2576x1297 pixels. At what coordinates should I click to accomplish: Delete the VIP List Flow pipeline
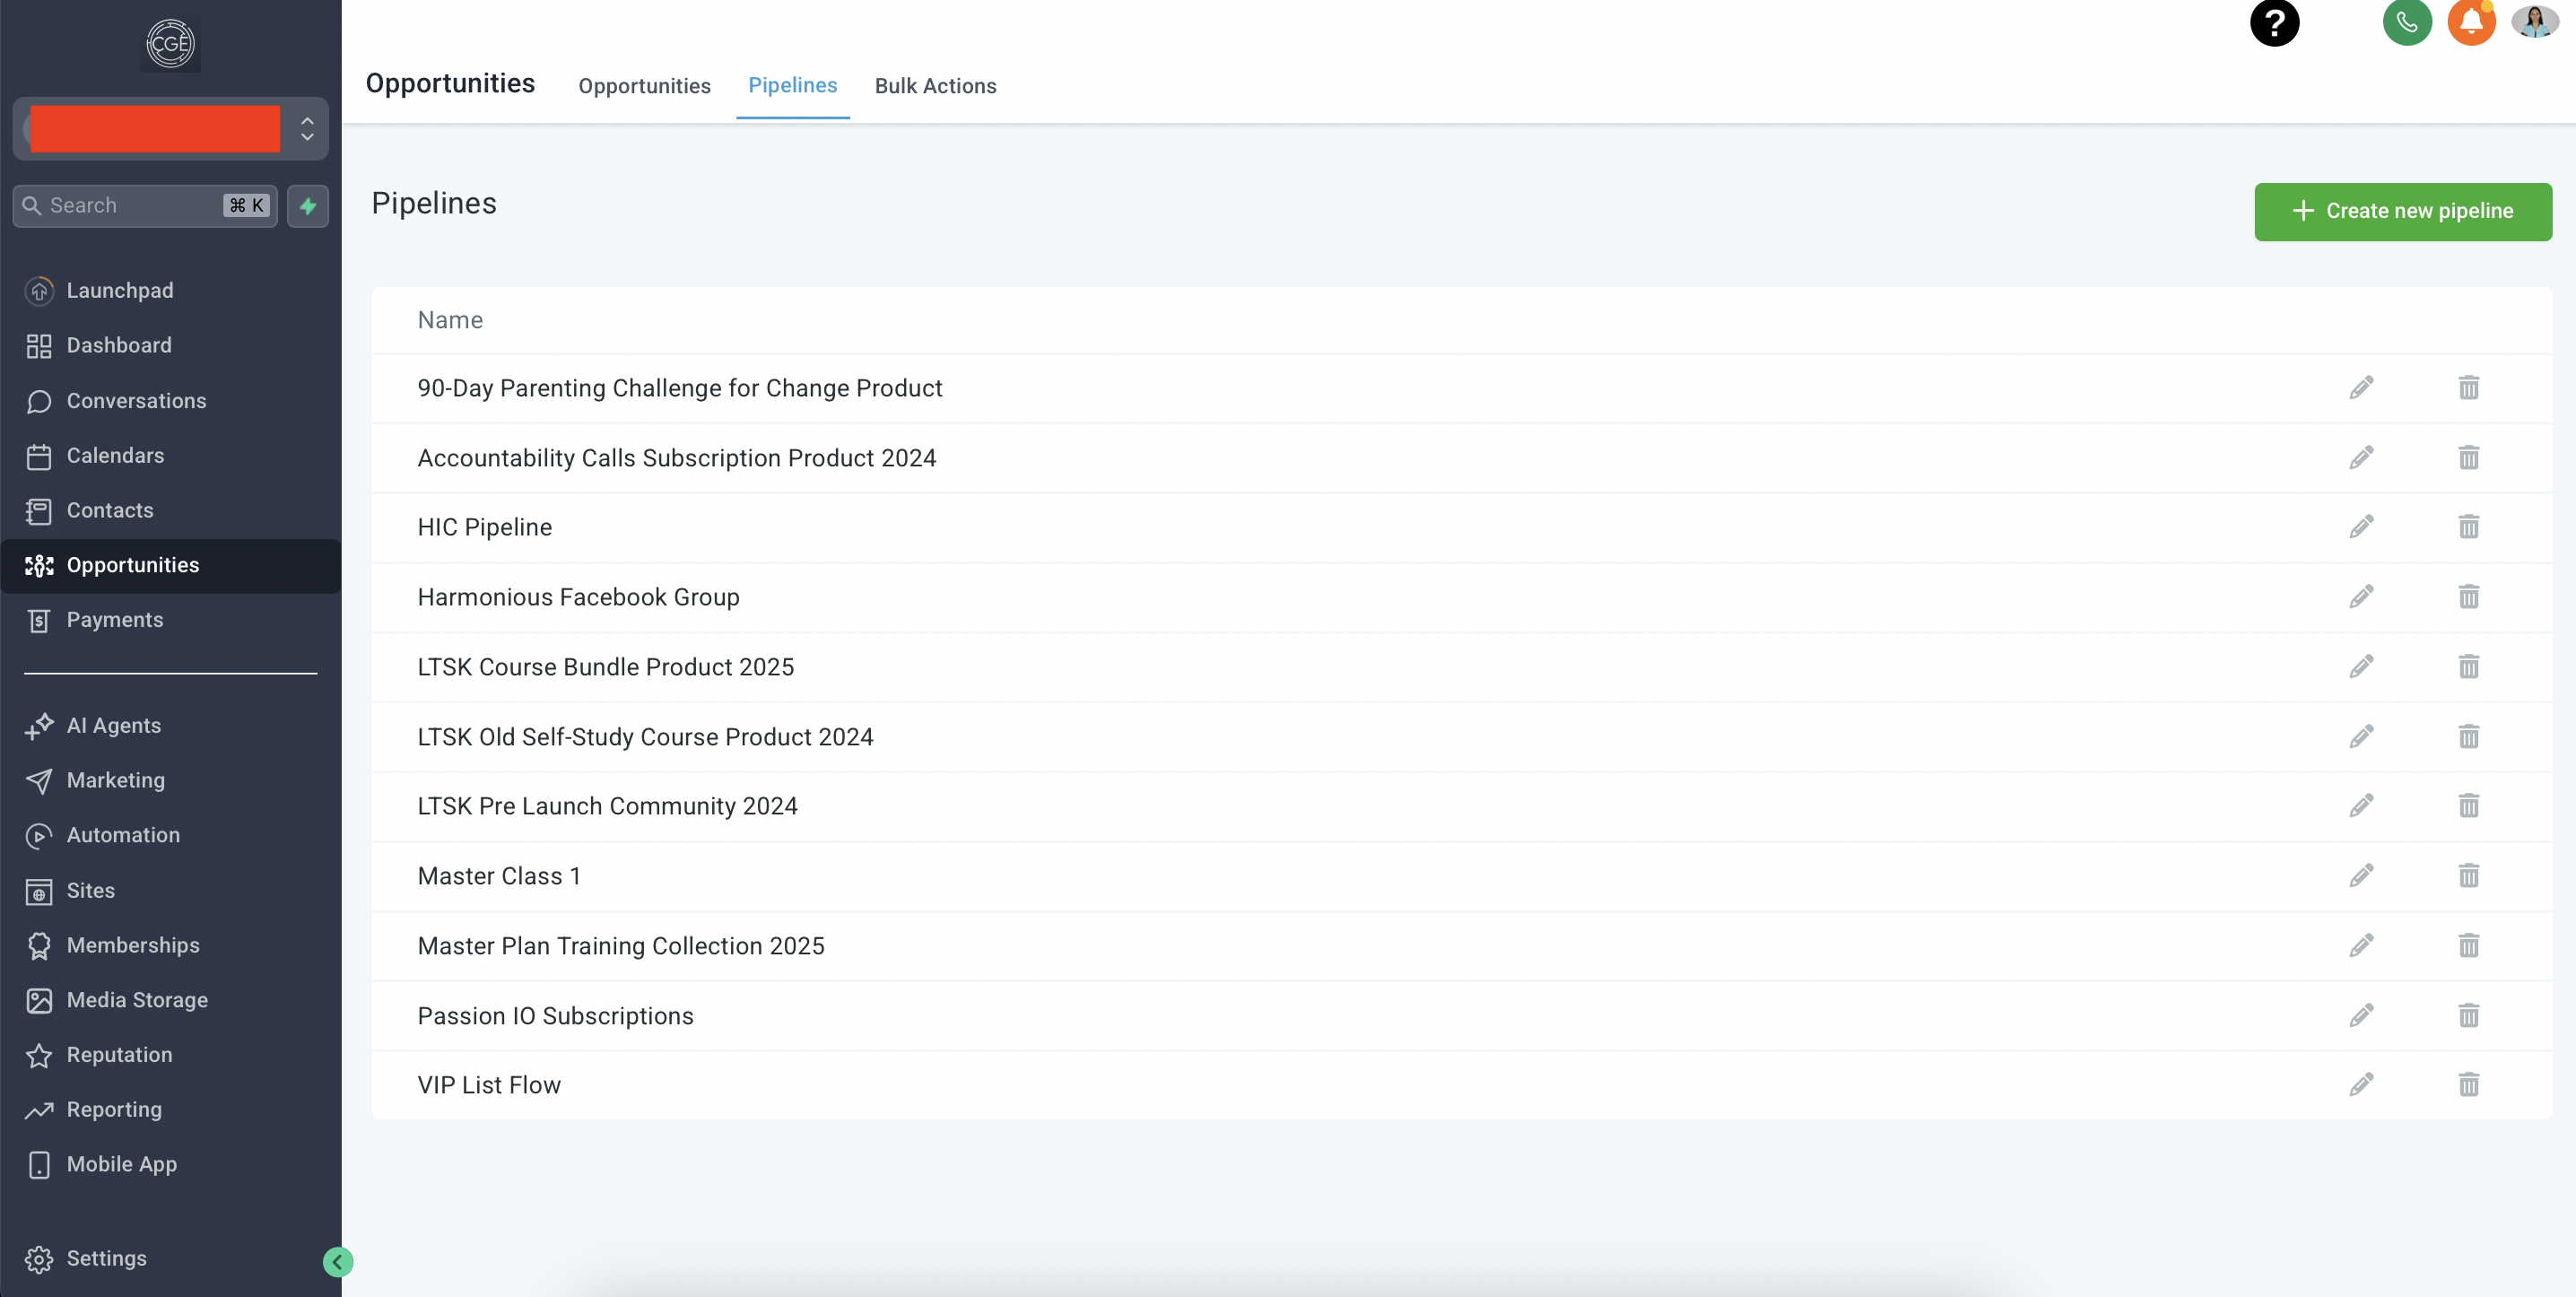(2468, 1085)
